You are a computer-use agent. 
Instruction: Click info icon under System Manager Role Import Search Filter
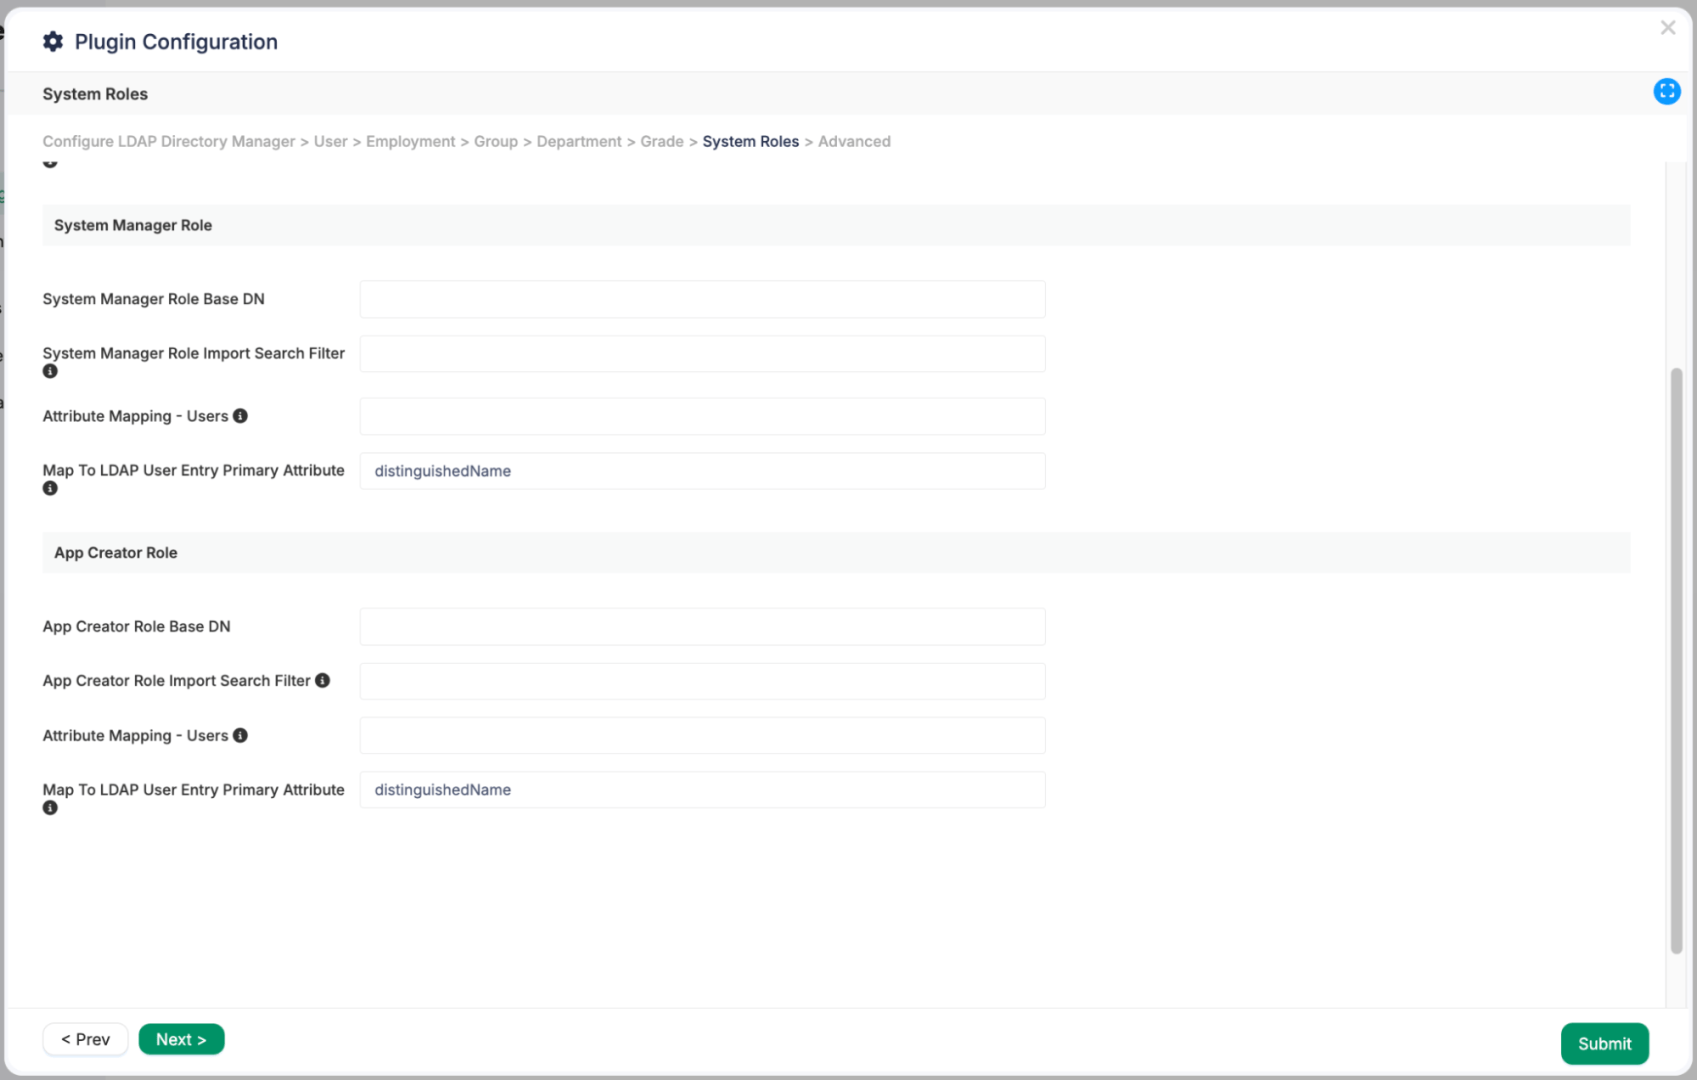tap(50, 372)
